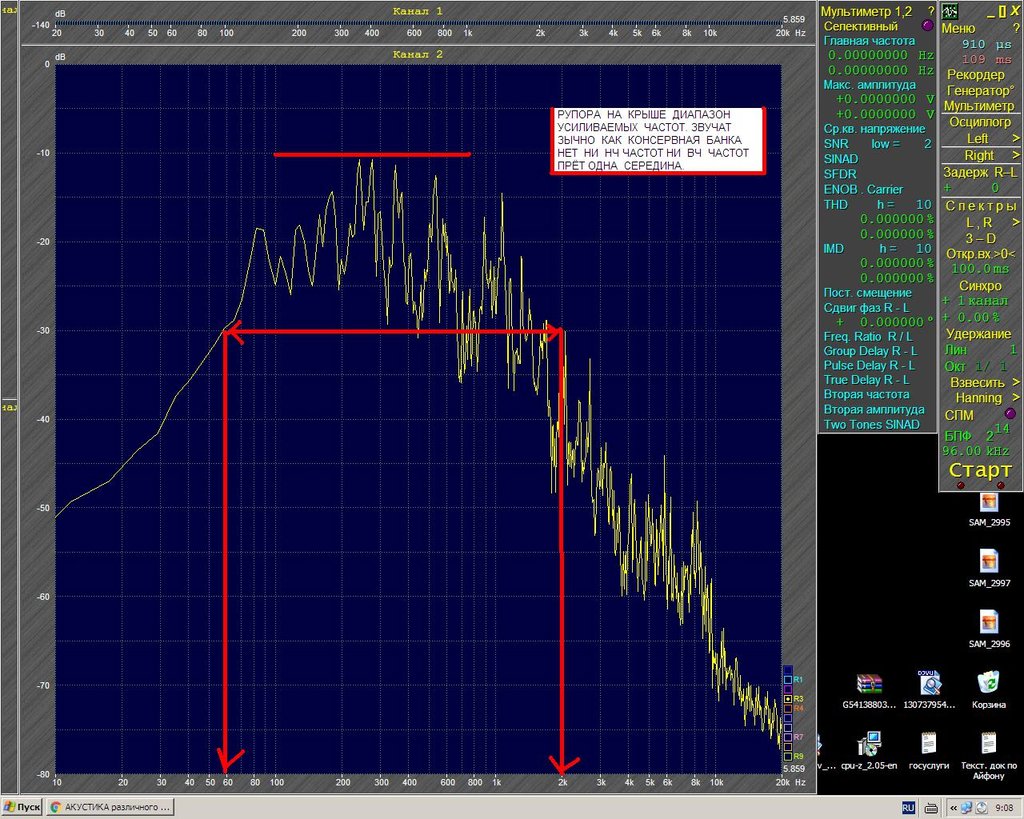The height and width of the screenshot is (819, 1024).
Task: Toggle the R3 trace memory box
Action: (788, 699)
